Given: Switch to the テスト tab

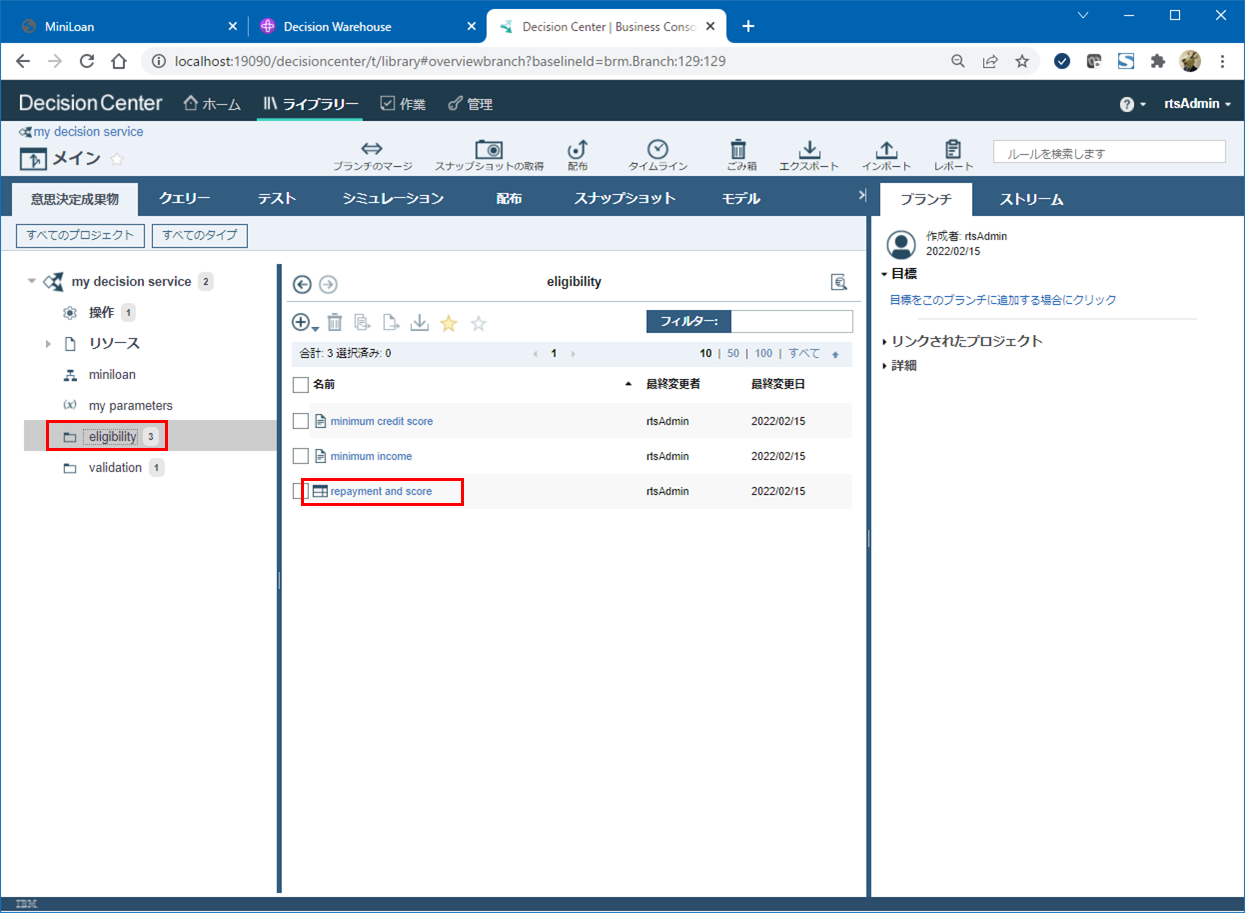Looking at the screenshot, I should coord(277,198).
